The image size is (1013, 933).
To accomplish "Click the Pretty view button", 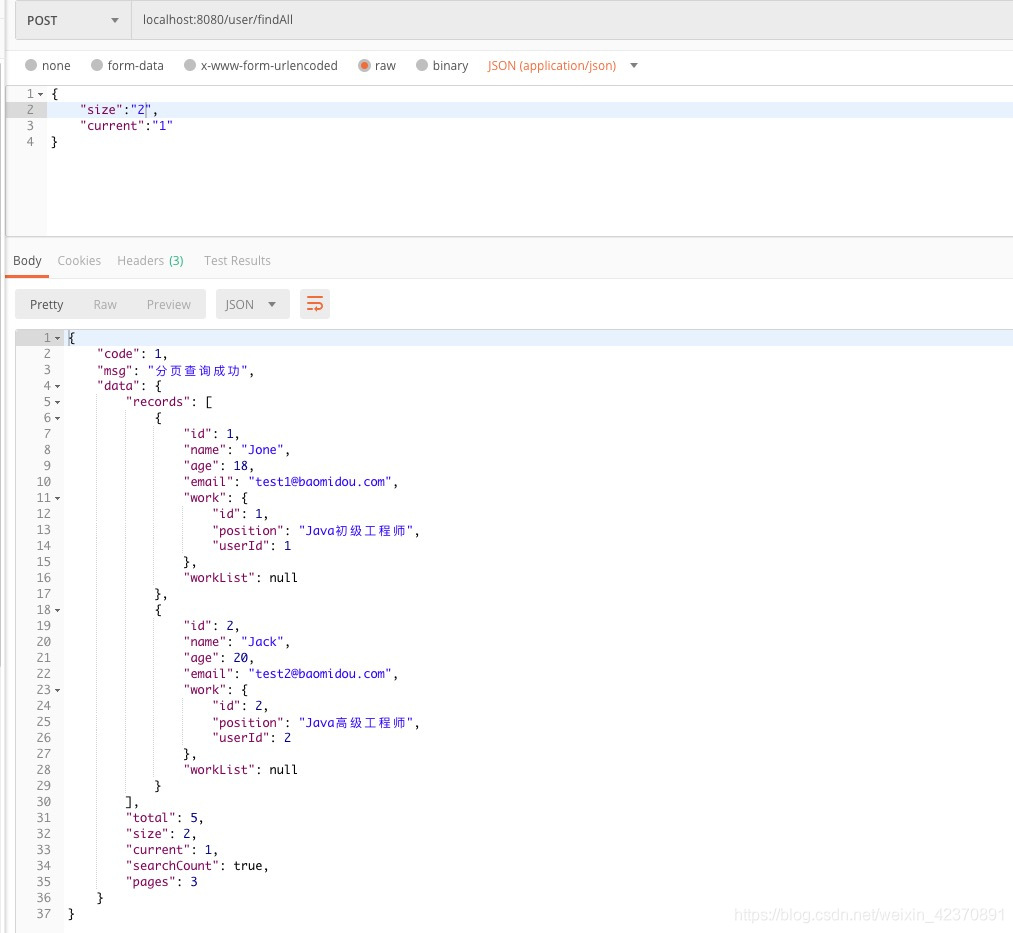I will click(46, 304).
